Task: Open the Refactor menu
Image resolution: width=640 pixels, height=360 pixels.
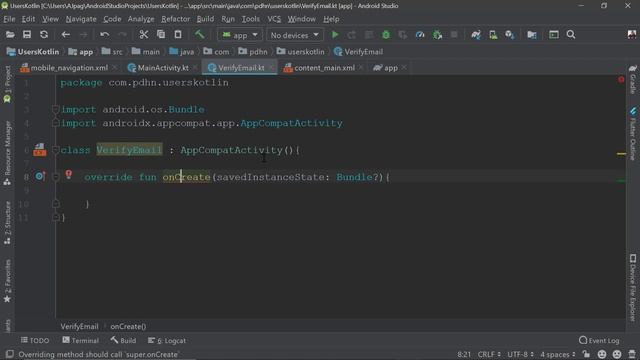Action: 175,19
